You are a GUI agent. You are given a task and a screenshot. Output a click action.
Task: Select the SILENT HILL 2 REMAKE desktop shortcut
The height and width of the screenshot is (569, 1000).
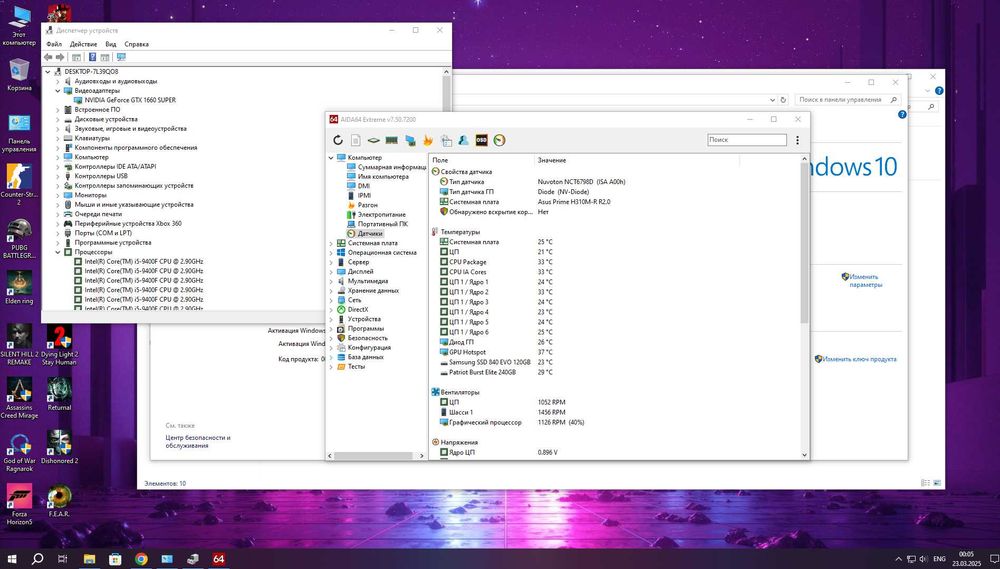click(x=19, y=344)
